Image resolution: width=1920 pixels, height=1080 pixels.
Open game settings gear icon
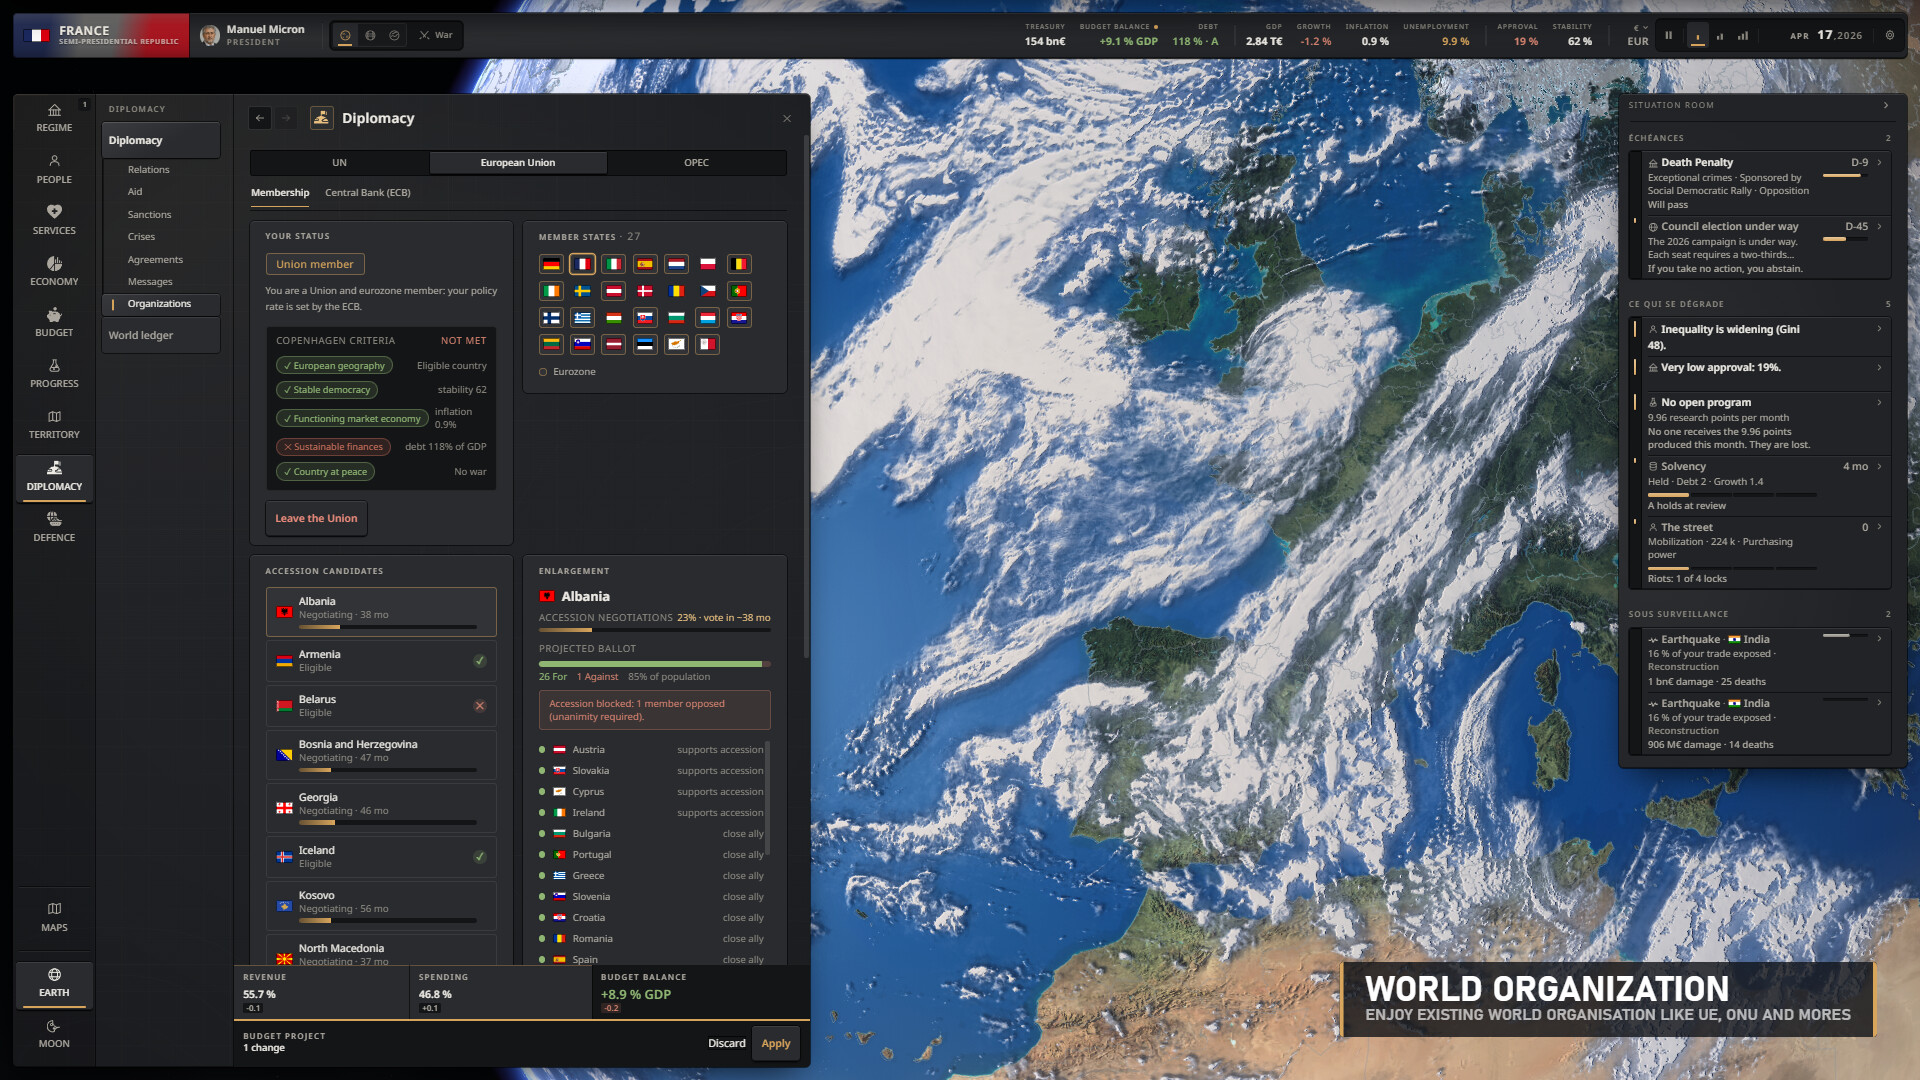pyautogui.click(x=1889, y=35)
